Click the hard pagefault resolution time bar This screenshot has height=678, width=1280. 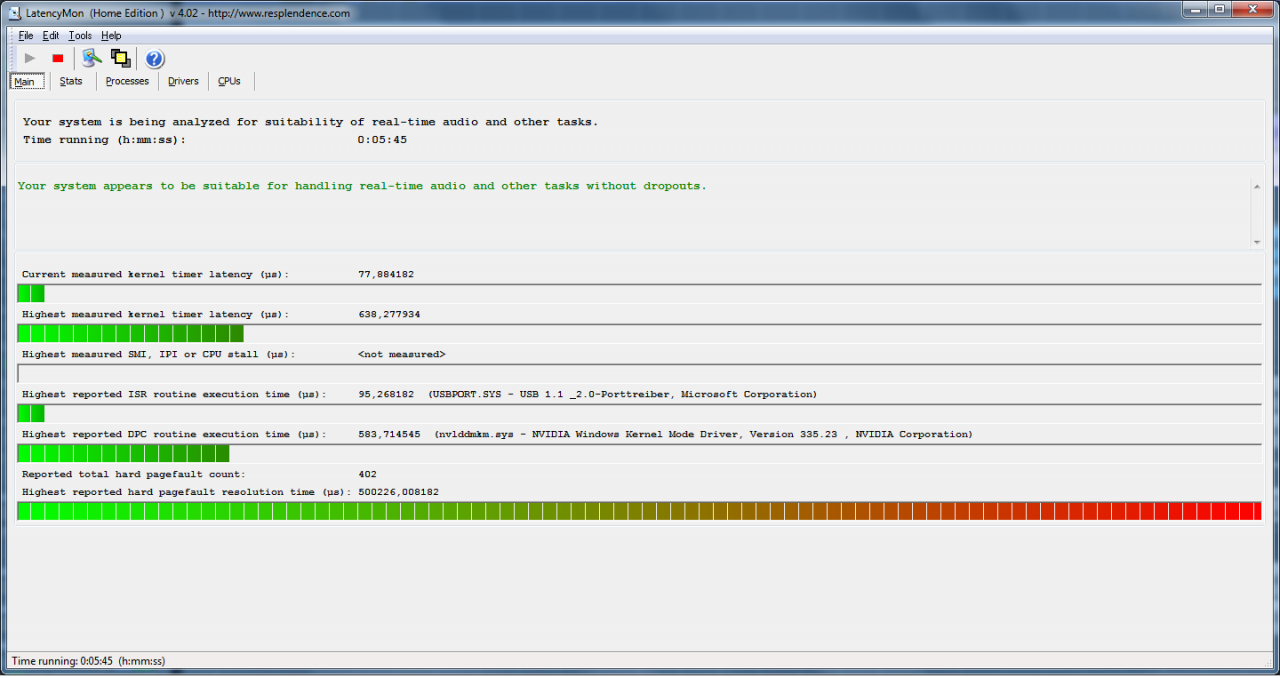click(640, 511)
